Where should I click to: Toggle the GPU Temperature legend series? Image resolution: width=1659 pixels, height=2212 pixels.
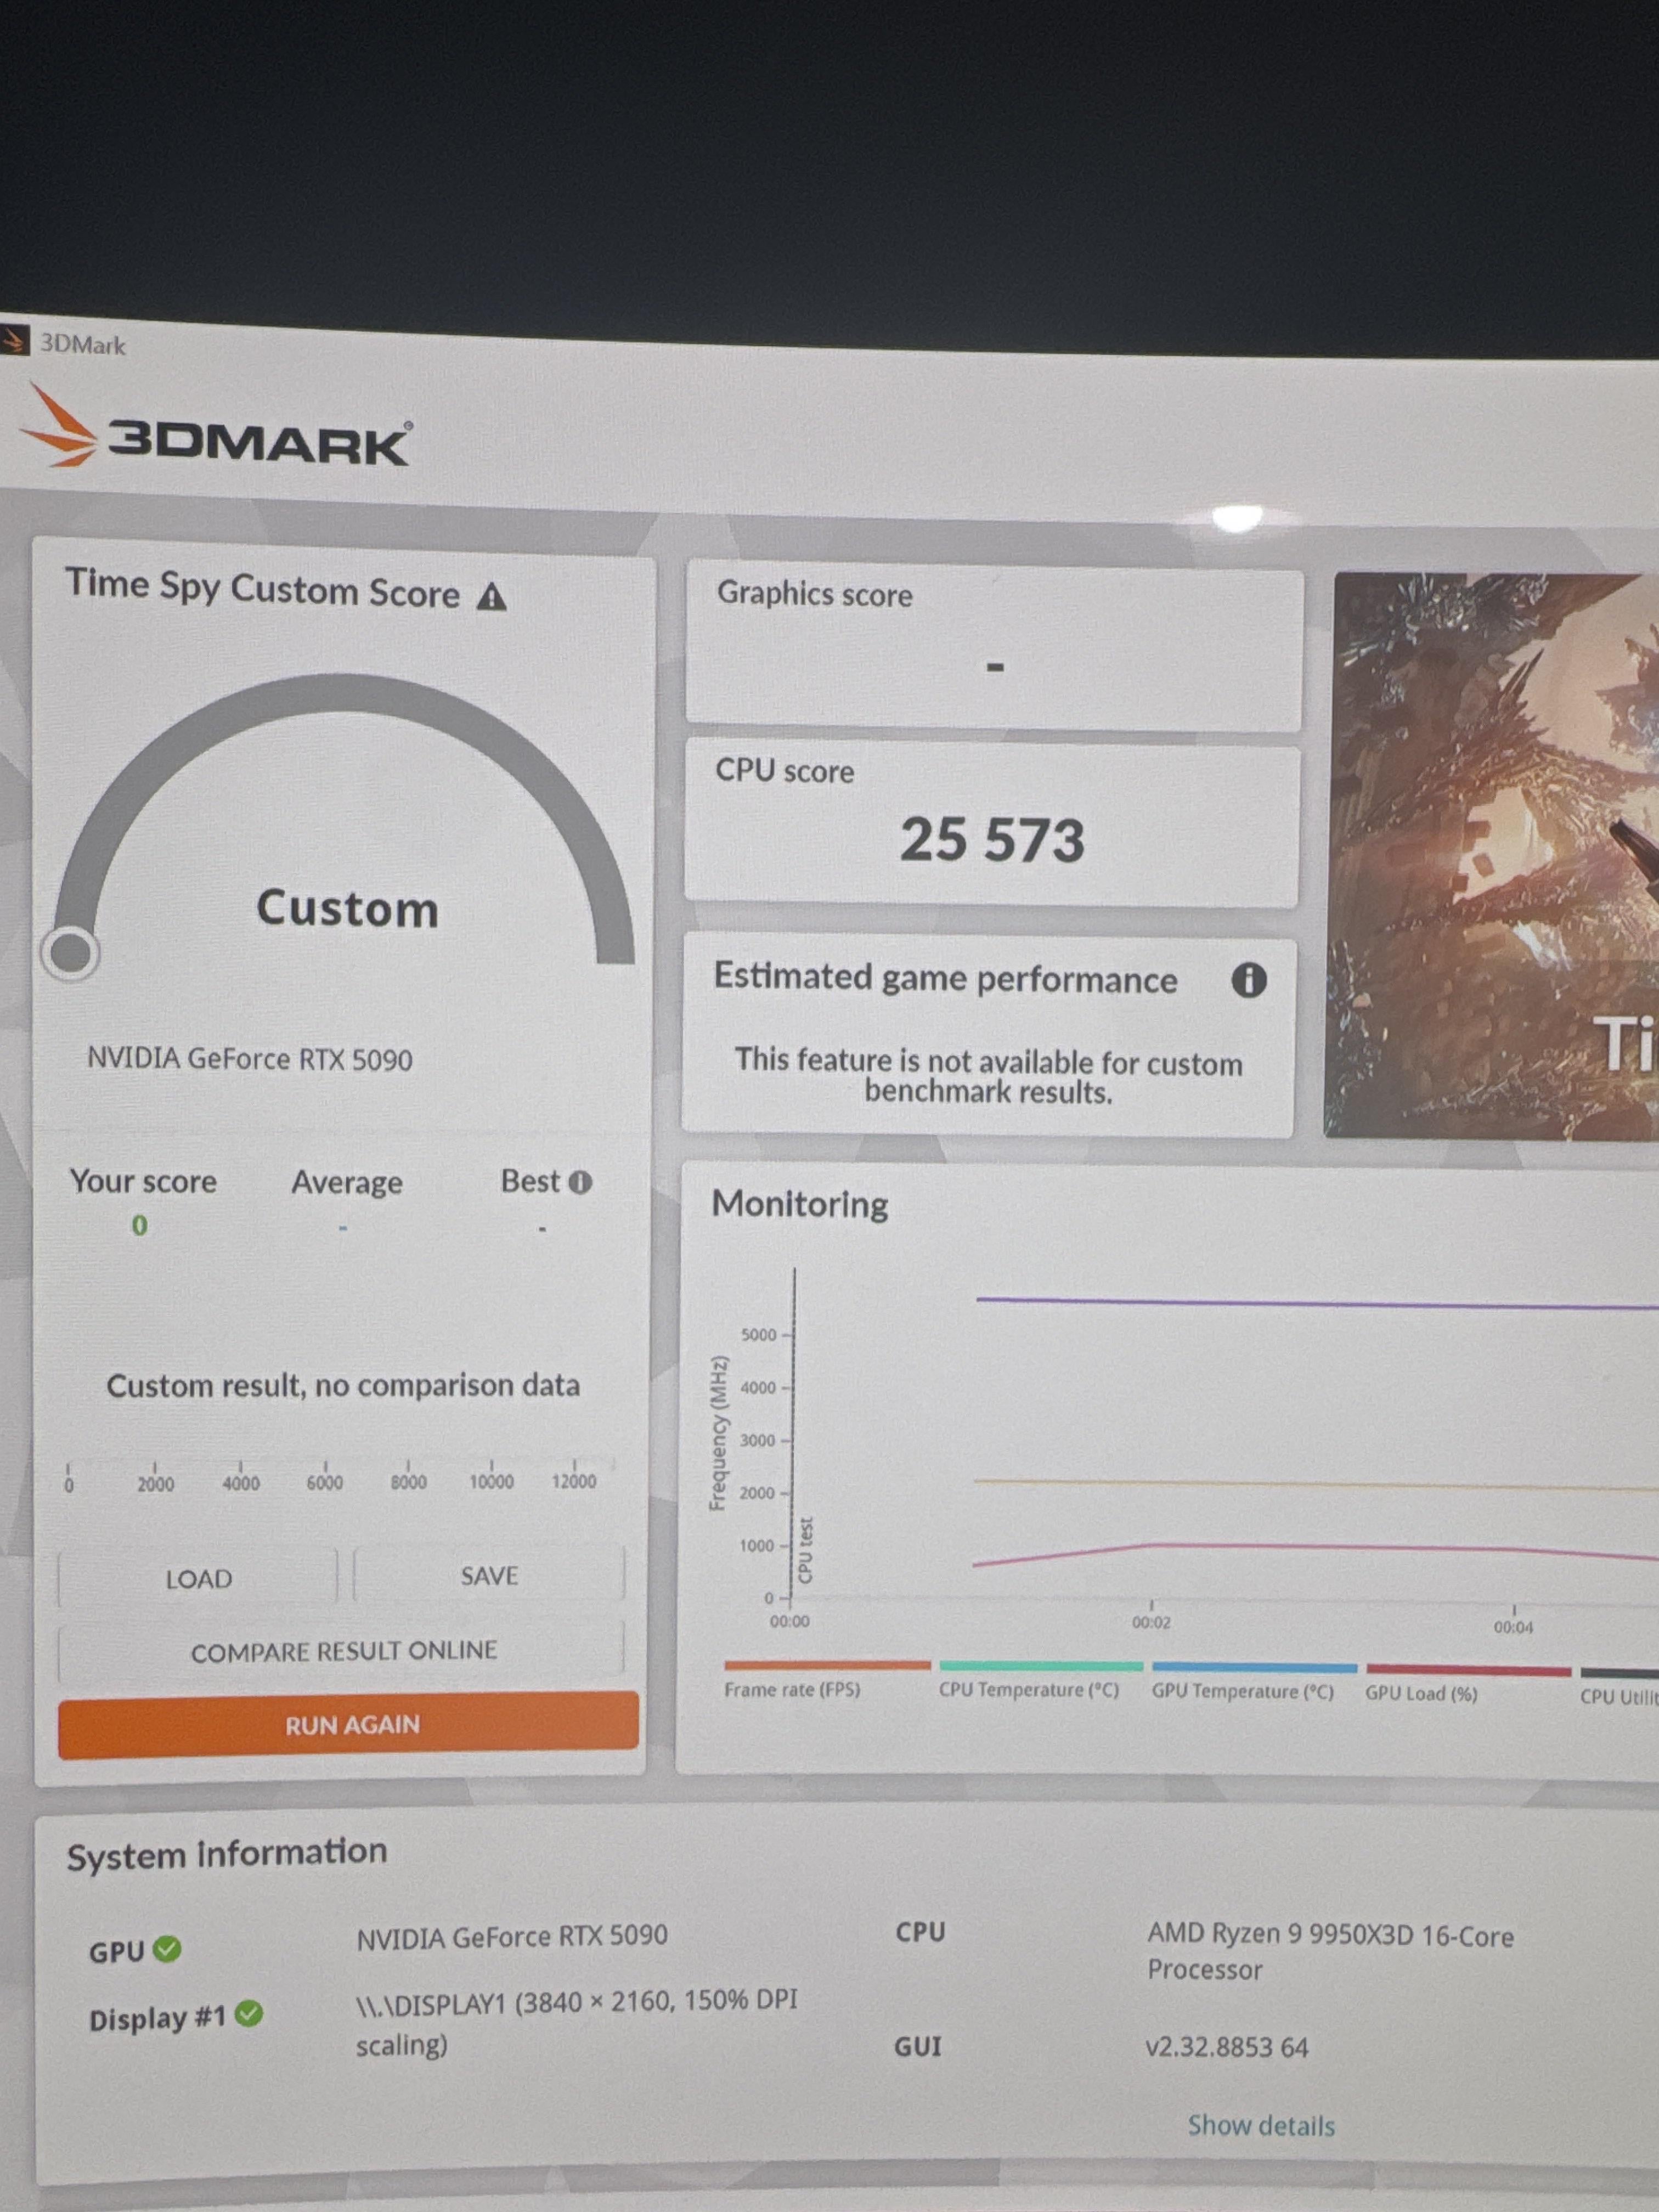pos(1242,1692)
